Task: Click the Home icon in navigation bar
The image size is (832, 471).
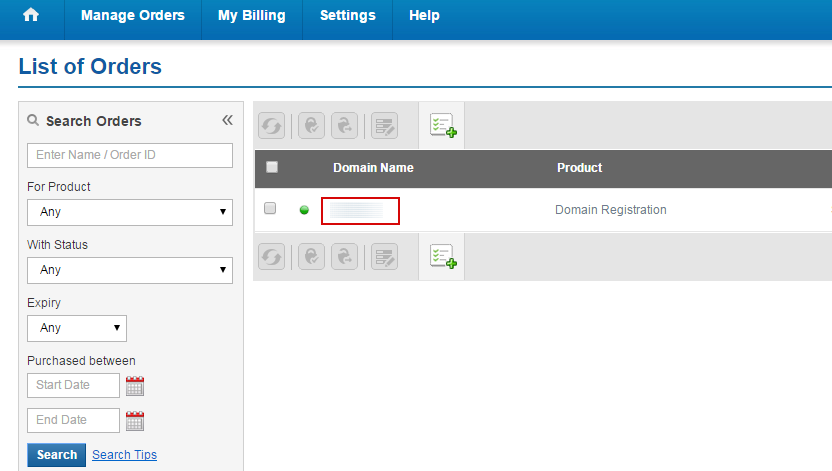Action: 31,16
